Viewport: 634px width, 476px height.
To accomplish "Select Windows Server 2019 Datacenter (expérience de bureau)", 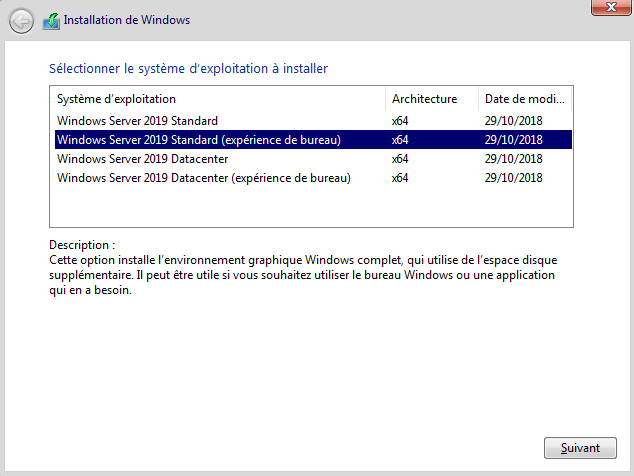I will [204, 178].
